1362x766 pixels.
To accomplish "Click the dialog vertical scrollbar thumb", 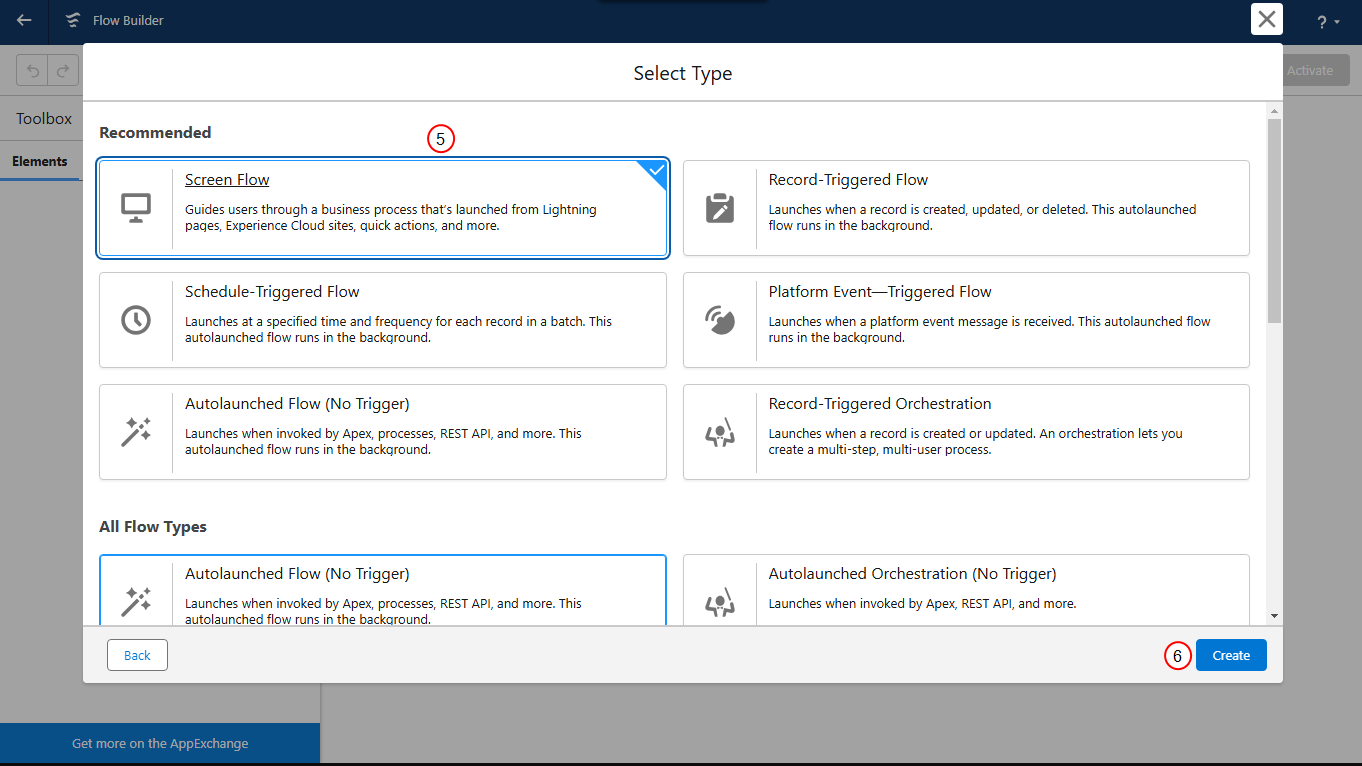I will pos(1274,220).
